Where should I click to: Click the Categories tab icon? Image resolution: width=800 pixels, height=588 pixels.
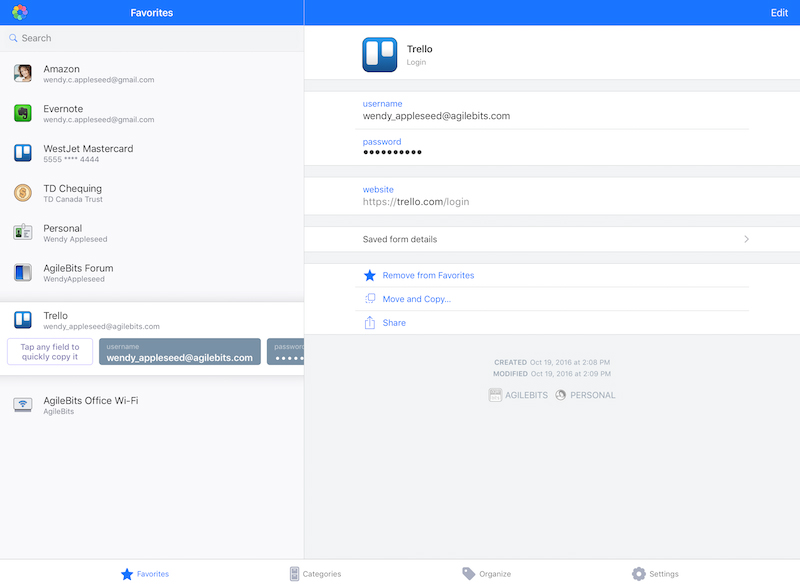(x=294, y=574)
